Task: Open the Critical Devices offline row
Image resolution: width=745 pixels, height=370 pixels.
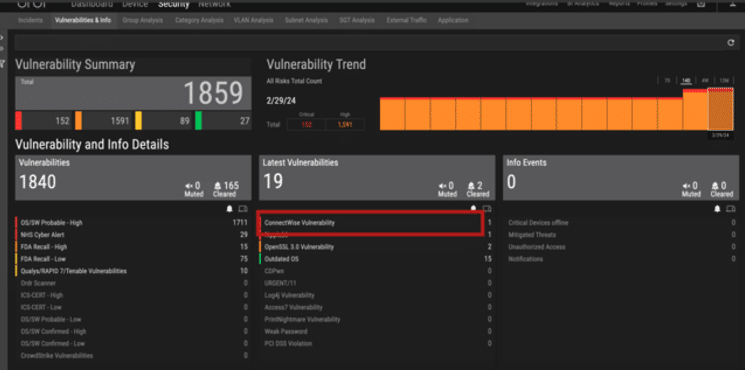Action: pos(621,223)
